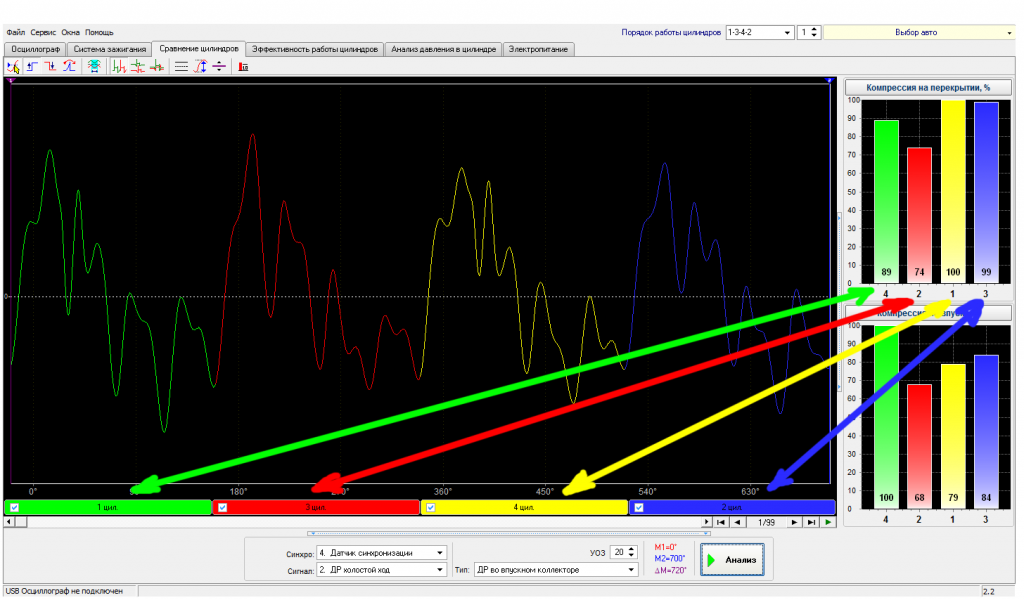1024x600 pixels.
Task: Open the Окна menu
Action: click(71, 33)
